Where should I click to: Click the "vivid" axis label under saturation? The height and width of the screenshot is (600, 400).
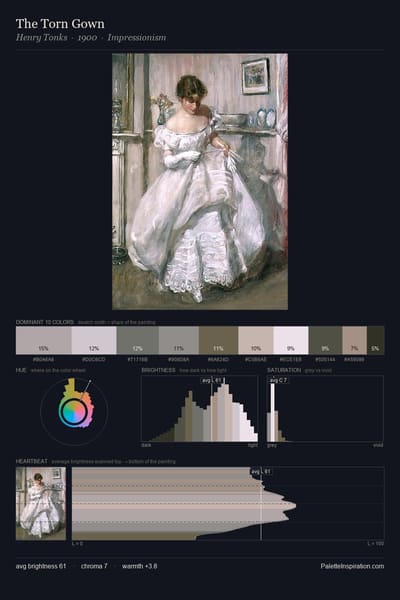click(x=378, y=445)
